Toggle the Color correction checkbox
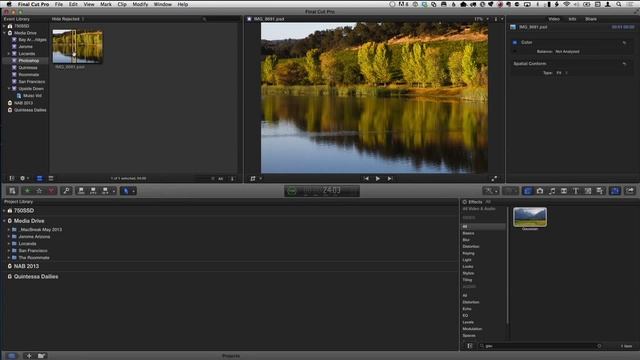The height and width of the screenshot is (360, 640). tap(515, 42)
